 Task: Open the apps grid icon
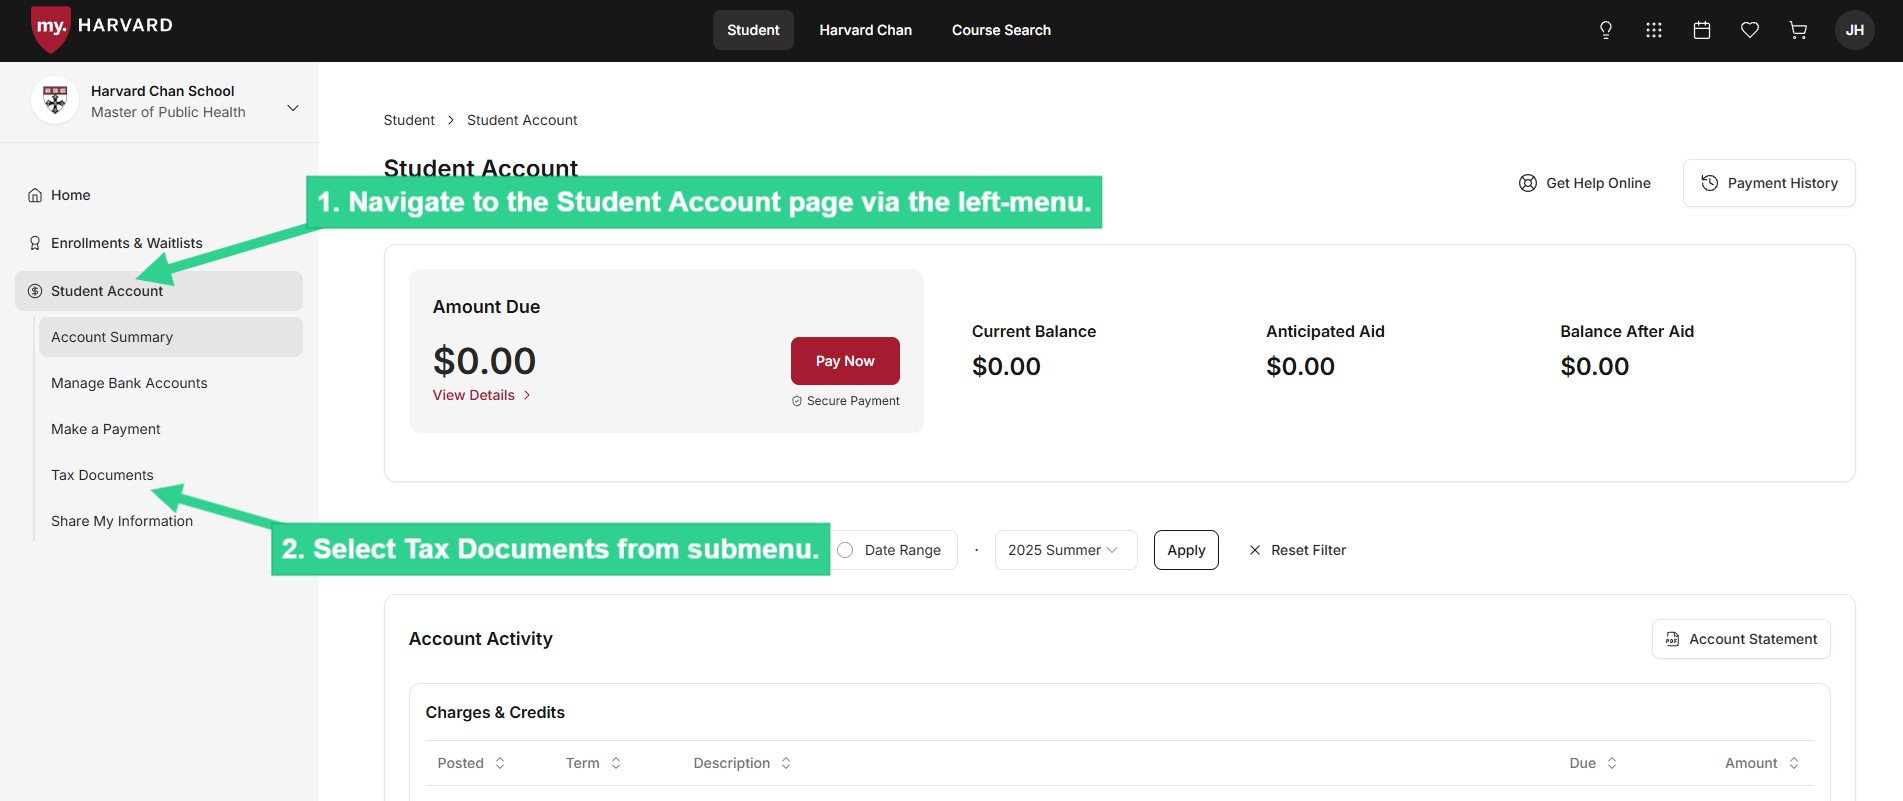1654,30
